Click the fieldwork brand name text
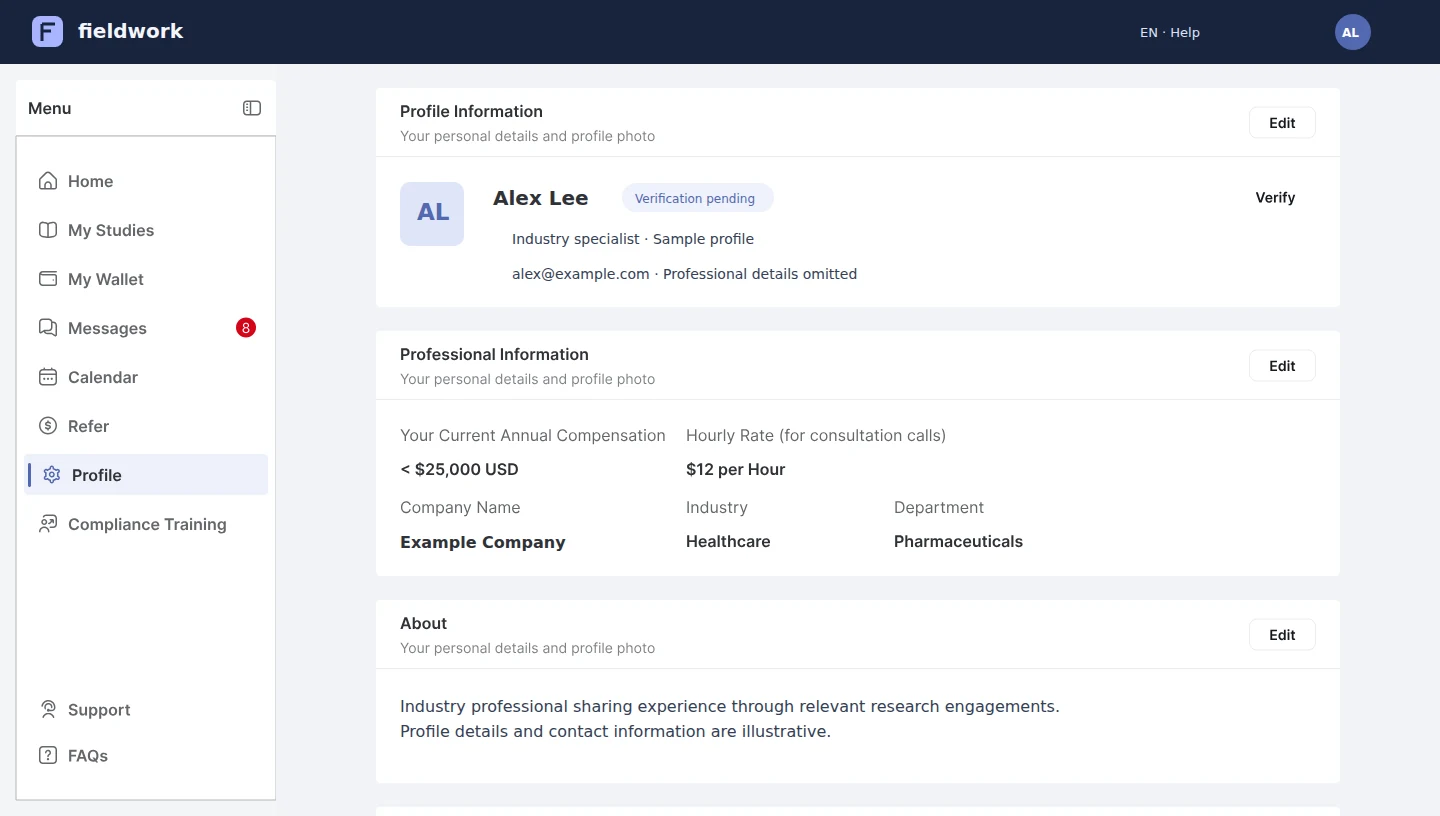The width and height of the screenshot is (1440, 816). pyautogui.click(x=131, y=31)
